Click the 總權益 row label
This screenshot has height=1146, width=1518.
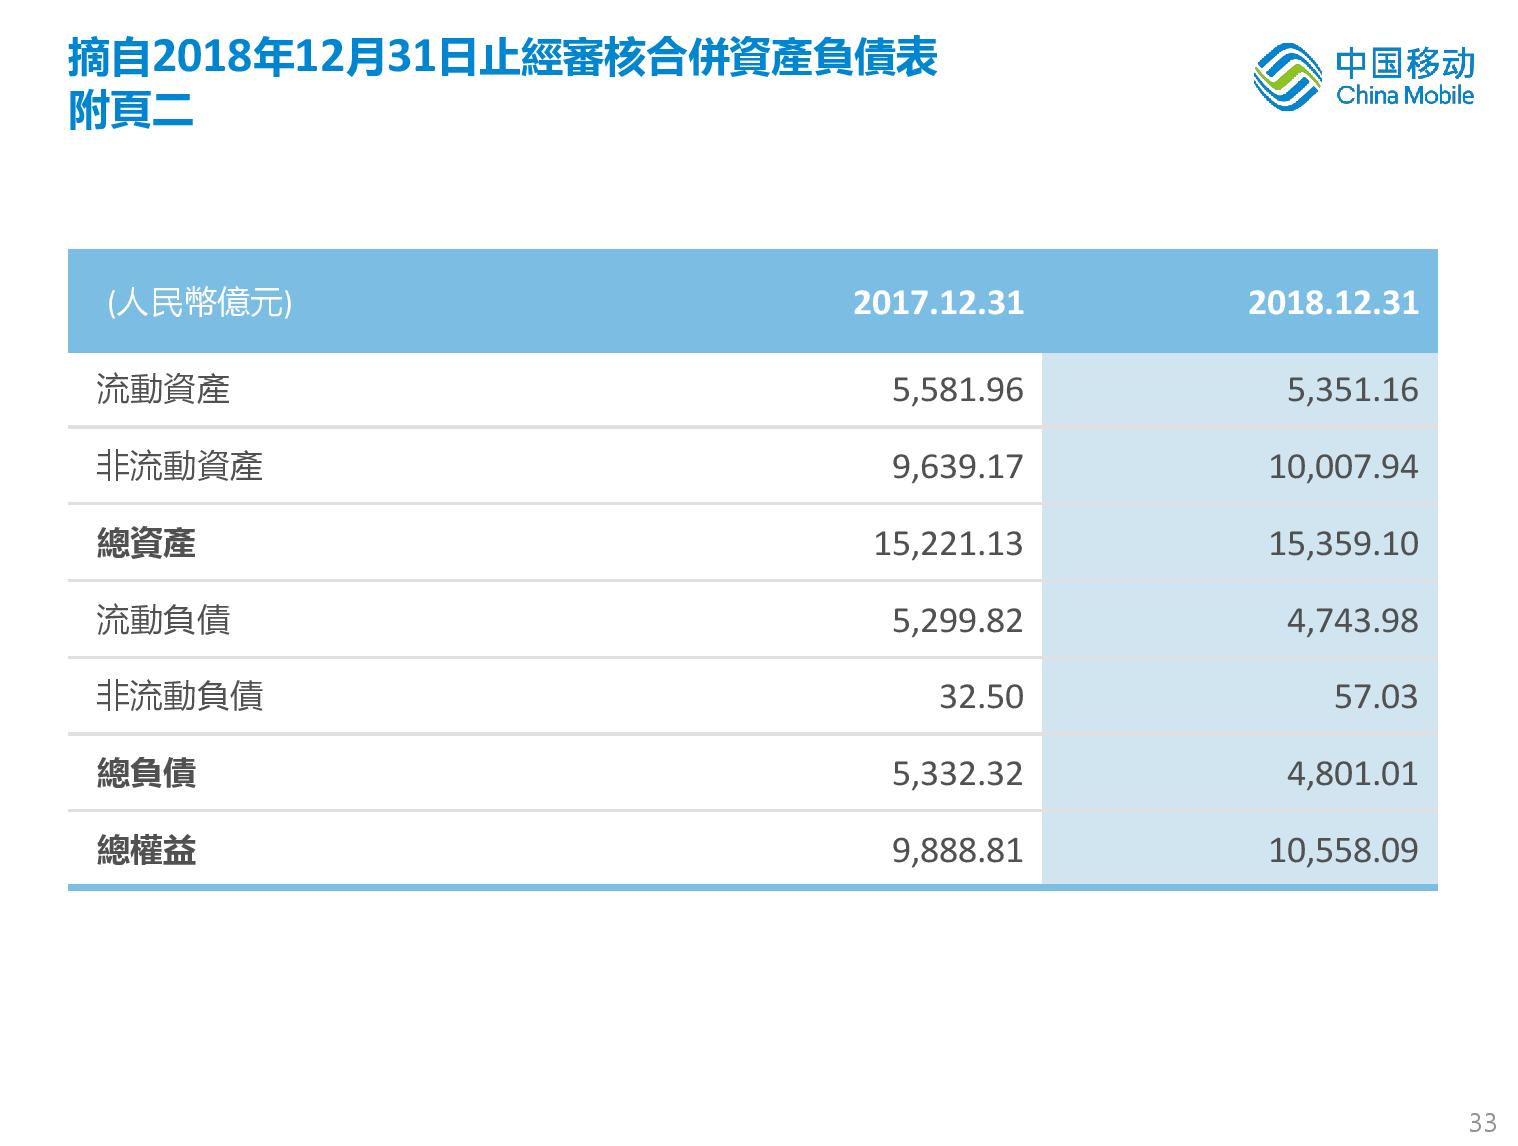pos(146,850)
